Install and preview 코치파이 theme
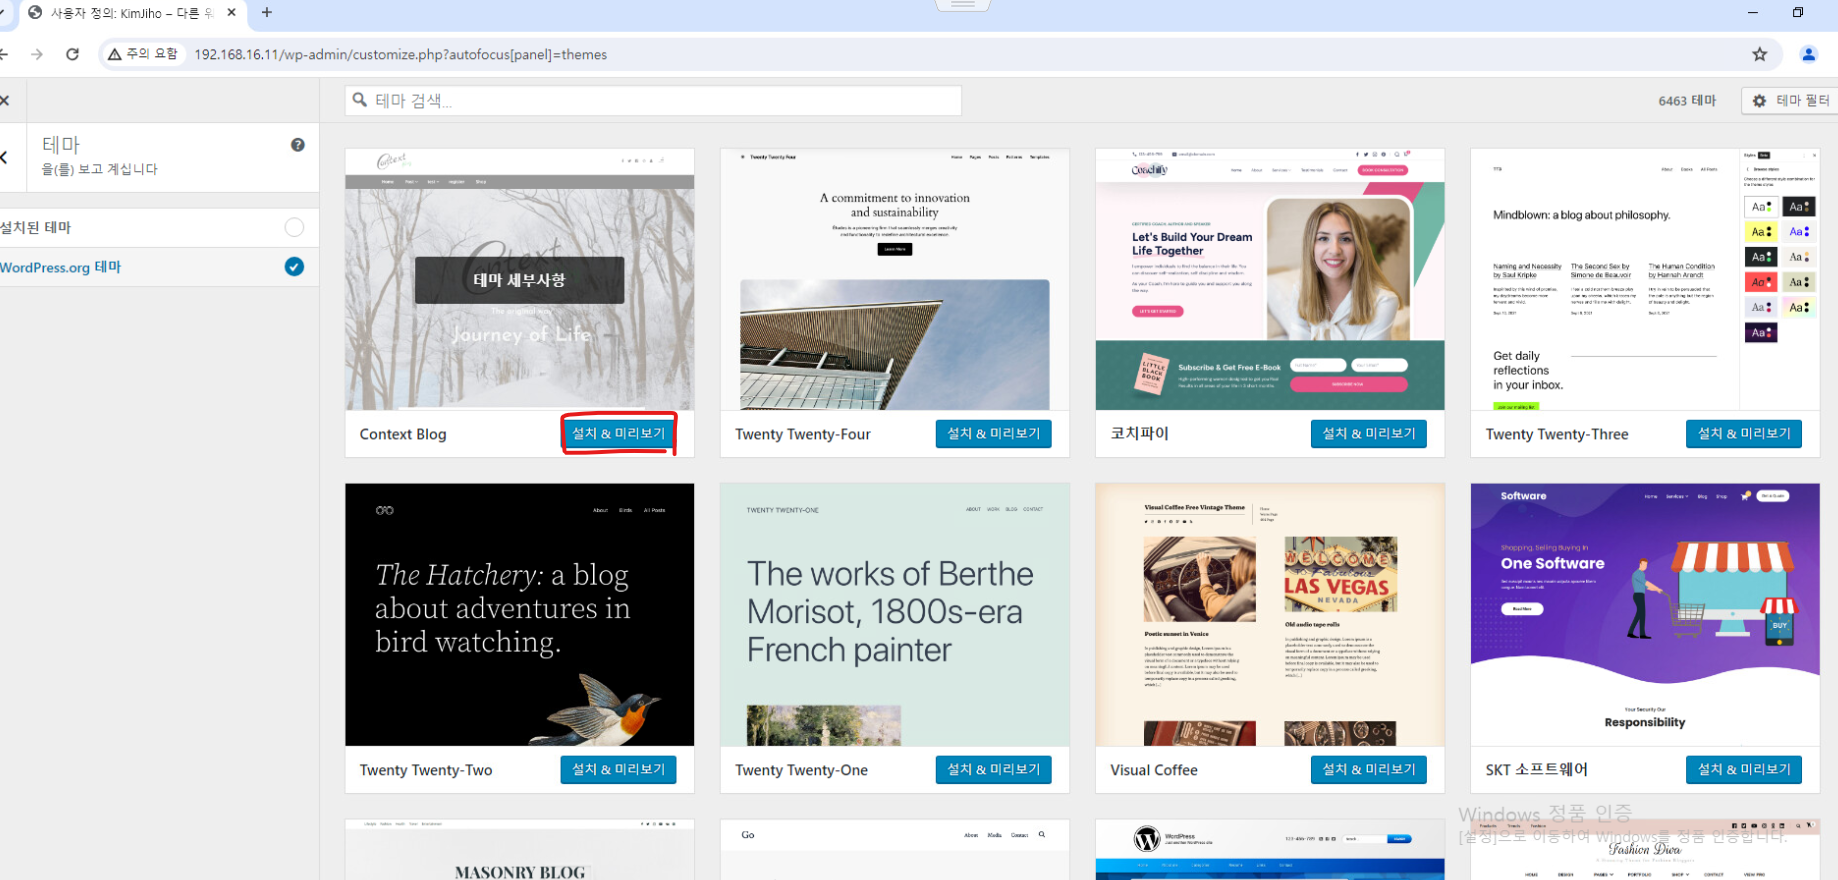Screen dimensions: 1838x880 click(x=1368, y=434)
